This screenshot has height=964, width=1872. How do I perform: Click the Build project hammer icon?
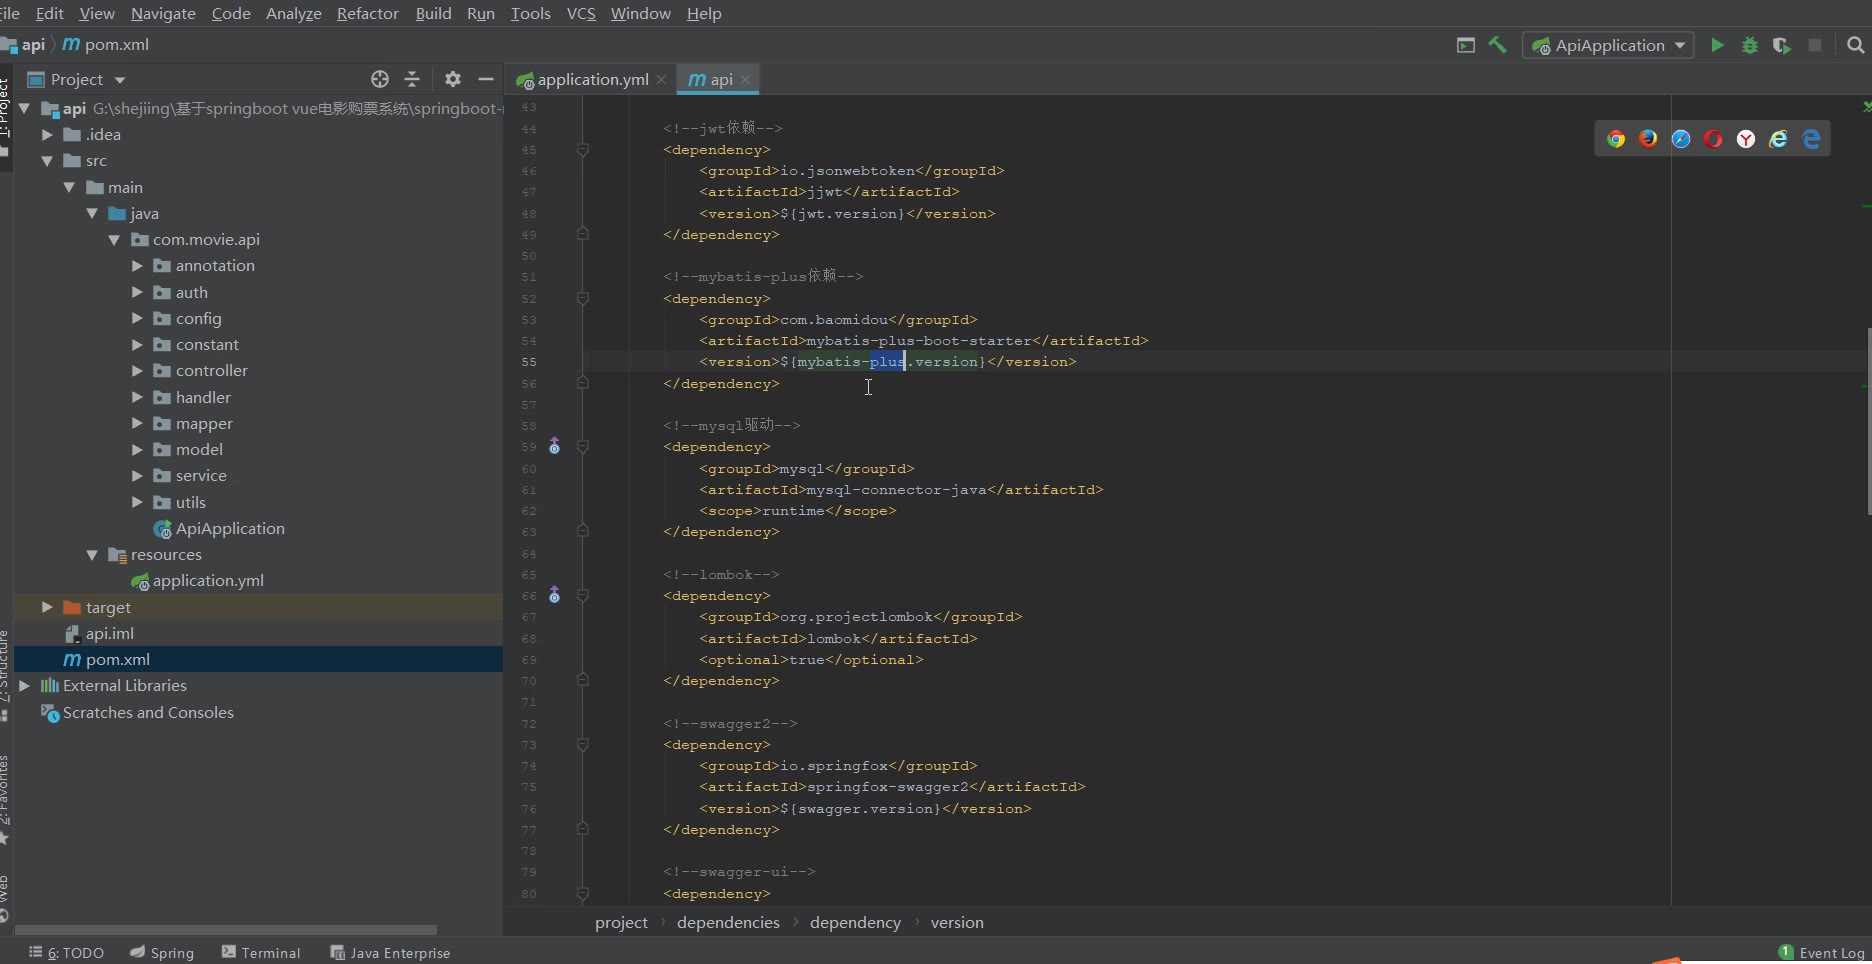tap(1497, 45)
